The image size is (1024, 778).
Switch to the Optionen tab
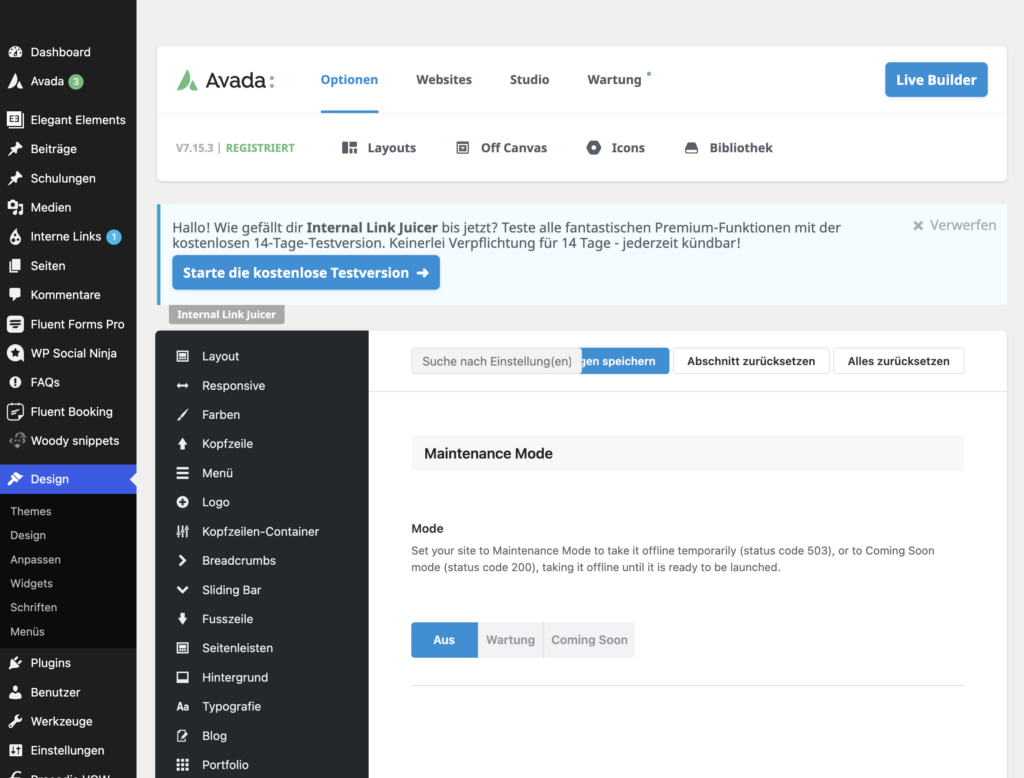pyautogui.click(x=349, y=80)
